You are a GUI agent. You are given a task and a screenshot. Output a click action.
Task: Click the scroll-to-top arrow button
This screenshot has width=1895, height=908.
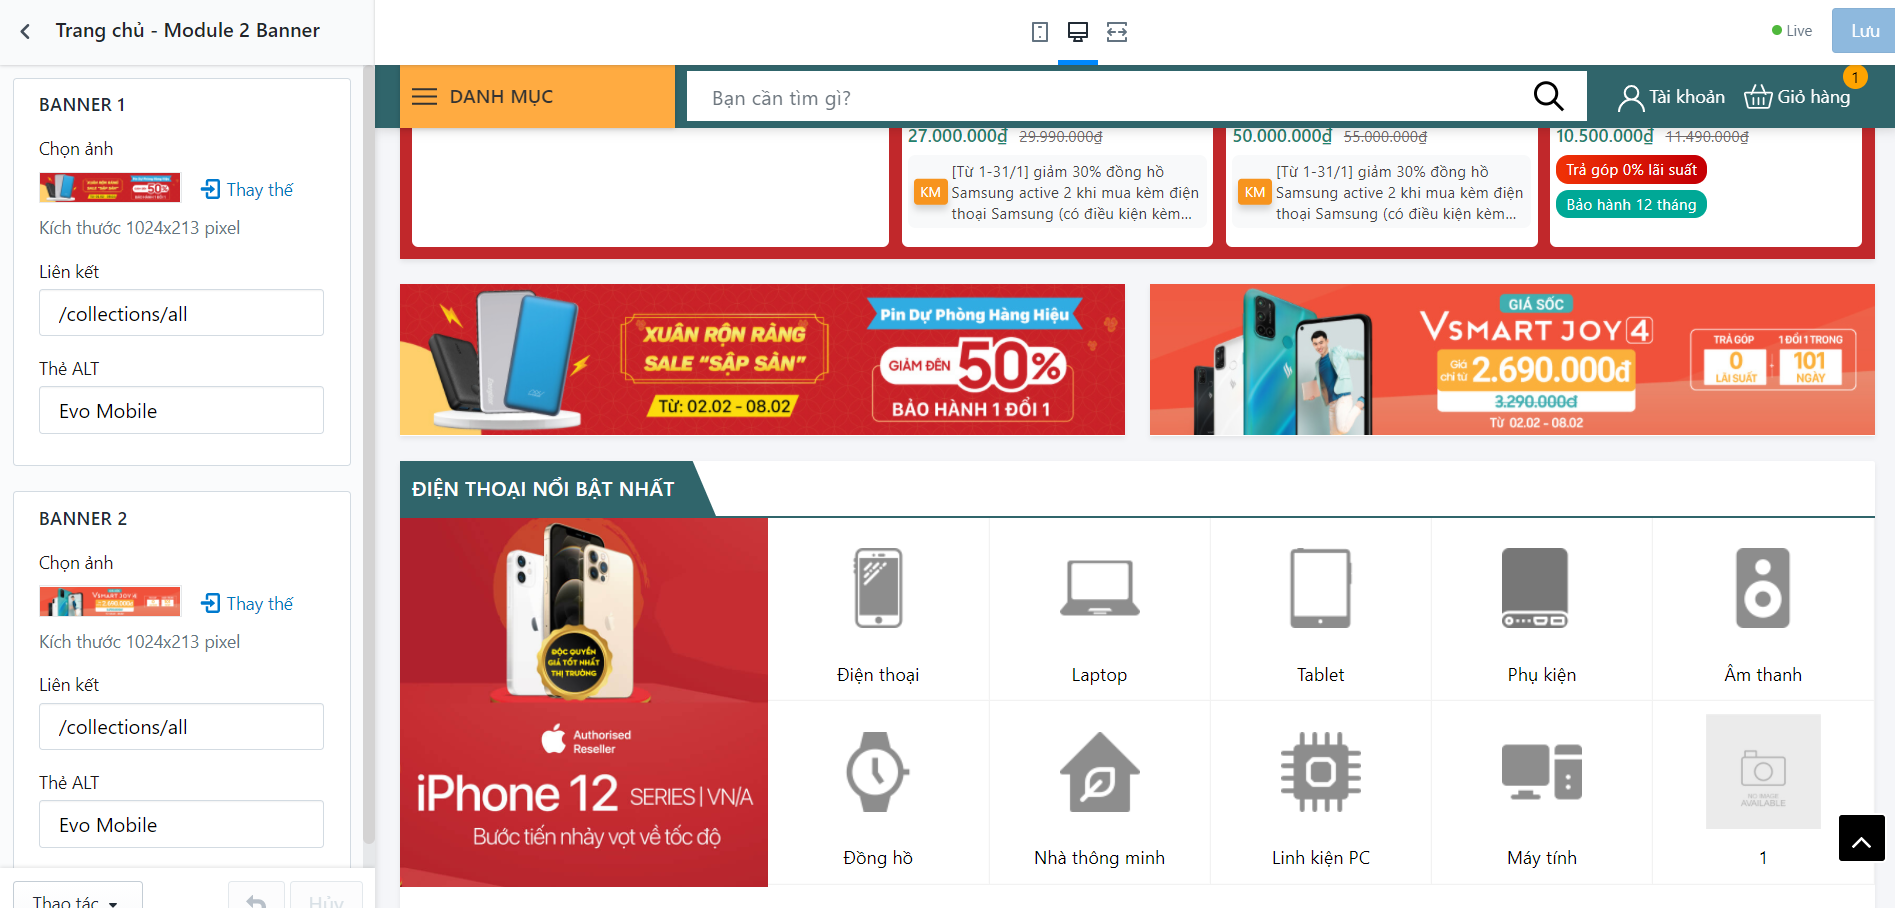pos(1861,838)
